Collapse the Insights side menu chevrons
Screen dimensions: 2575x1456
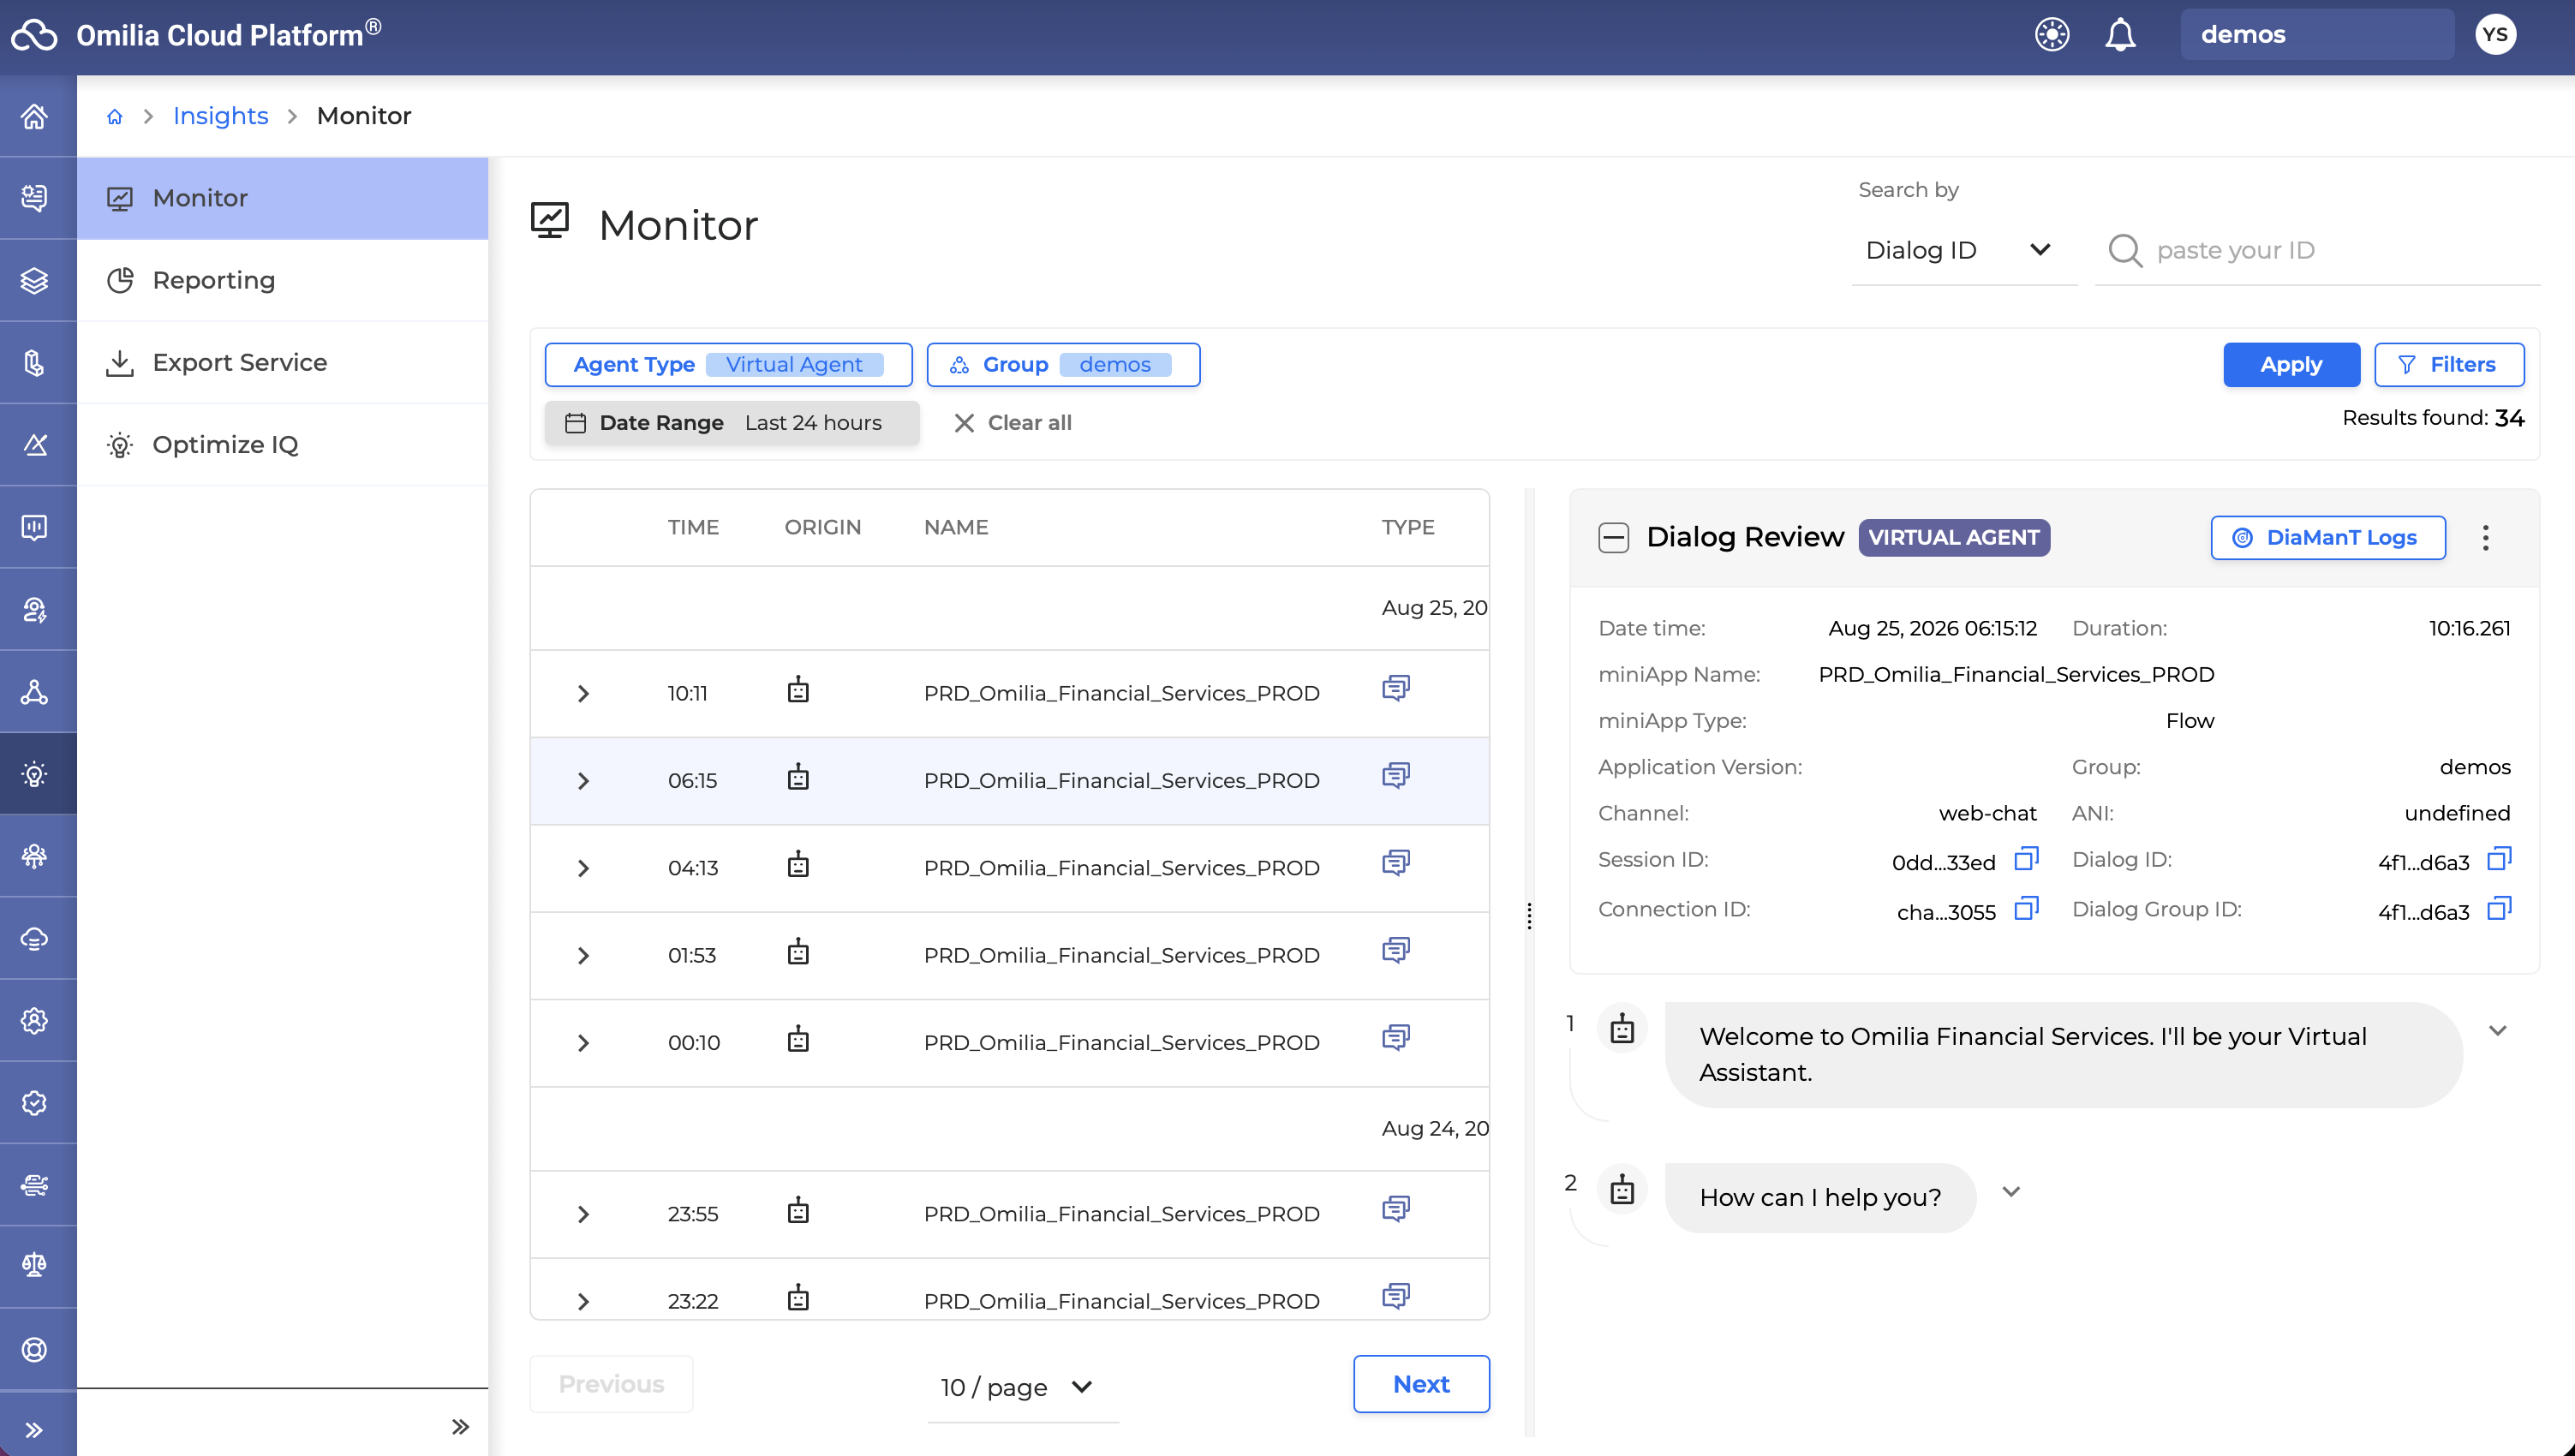click(459, 1427)
